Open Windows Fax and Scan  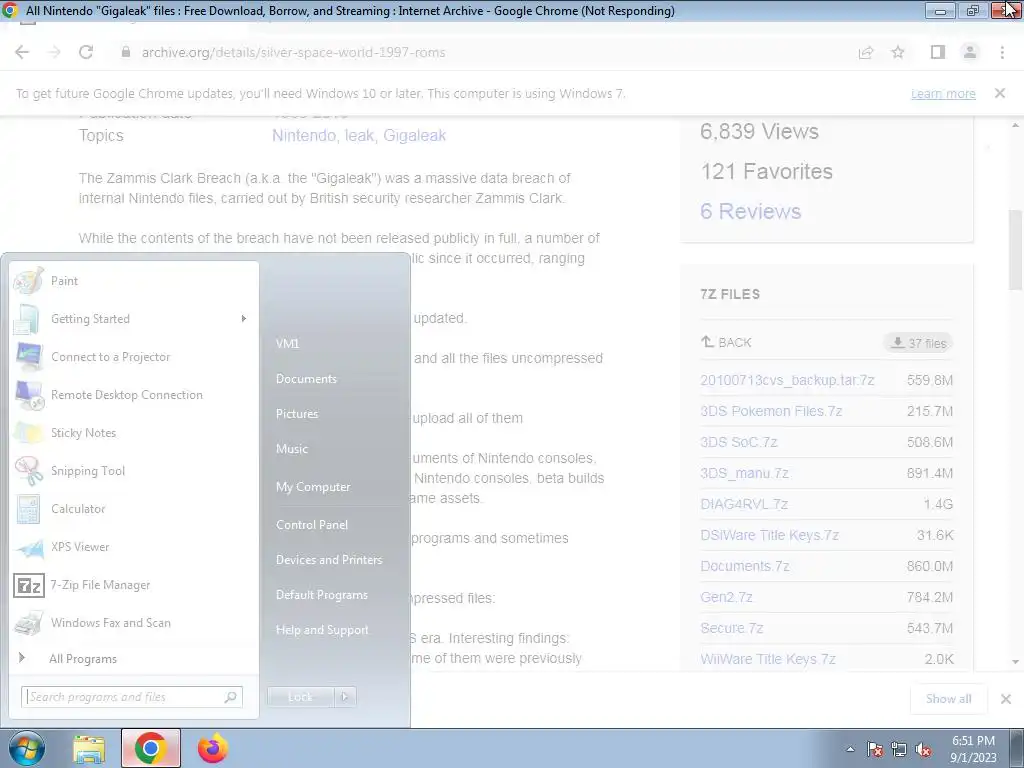pyautogui.click(x=135, y=622)
